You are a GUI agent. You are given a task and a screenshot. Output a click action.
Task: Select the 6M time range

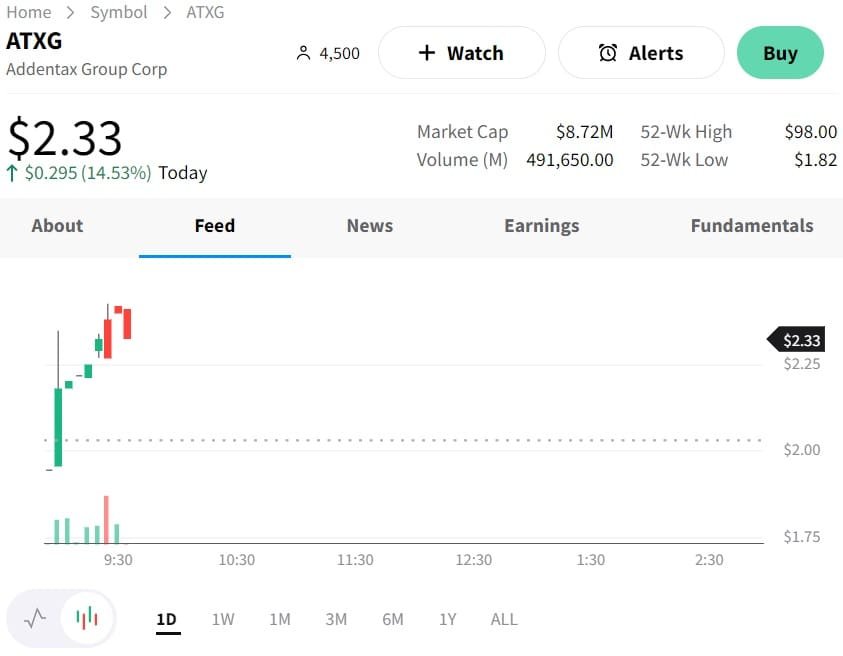(x=393, y=619)
